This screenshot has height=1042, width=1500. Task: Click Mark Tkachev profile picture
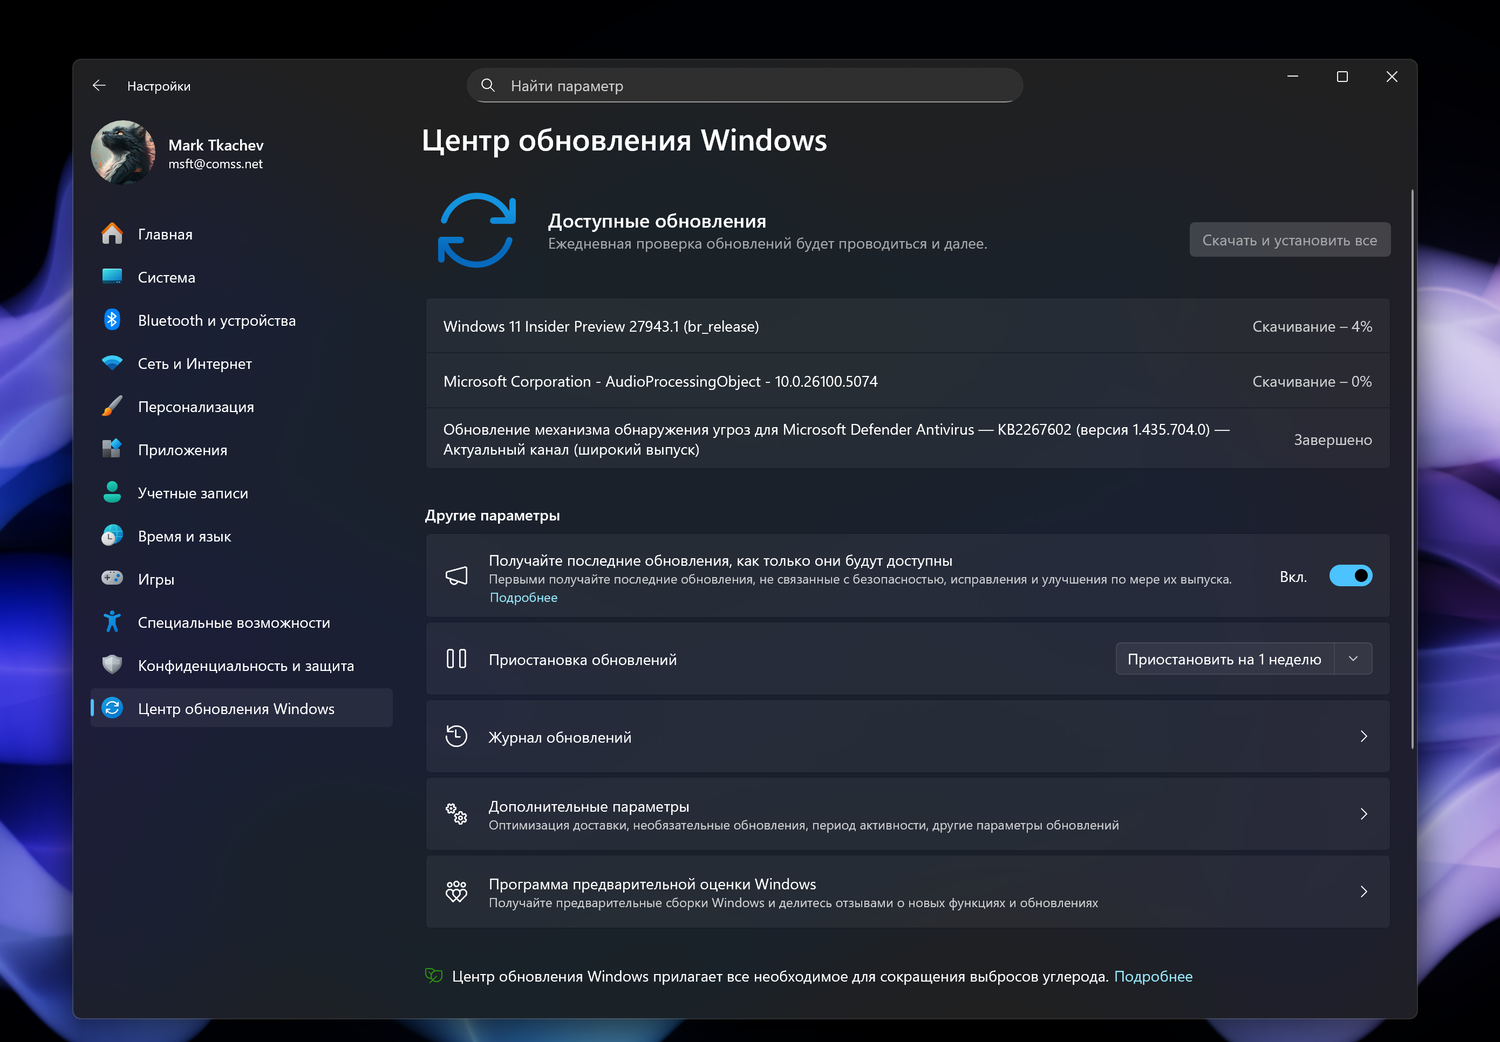122,152
